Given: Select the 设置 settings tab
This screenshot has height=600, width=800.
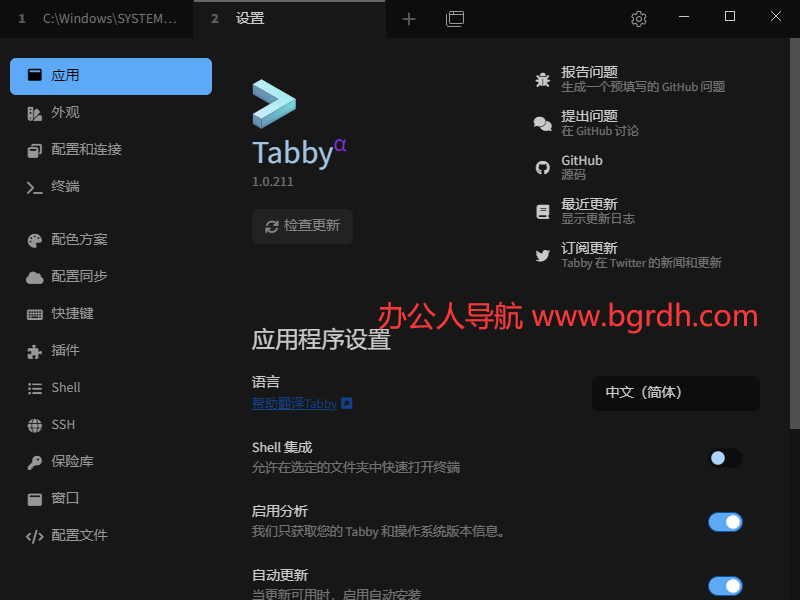Looking at the screenshot, I should pos(289,19).
